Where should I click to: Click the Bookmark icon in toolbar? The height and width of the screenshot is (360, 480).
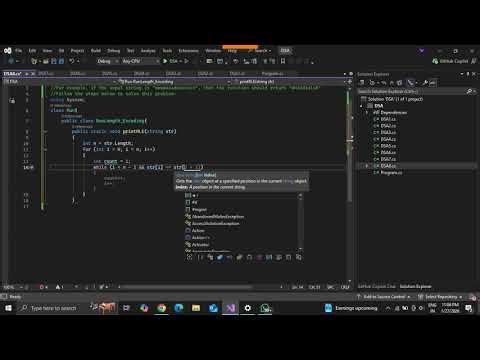(x=283, y=61)
